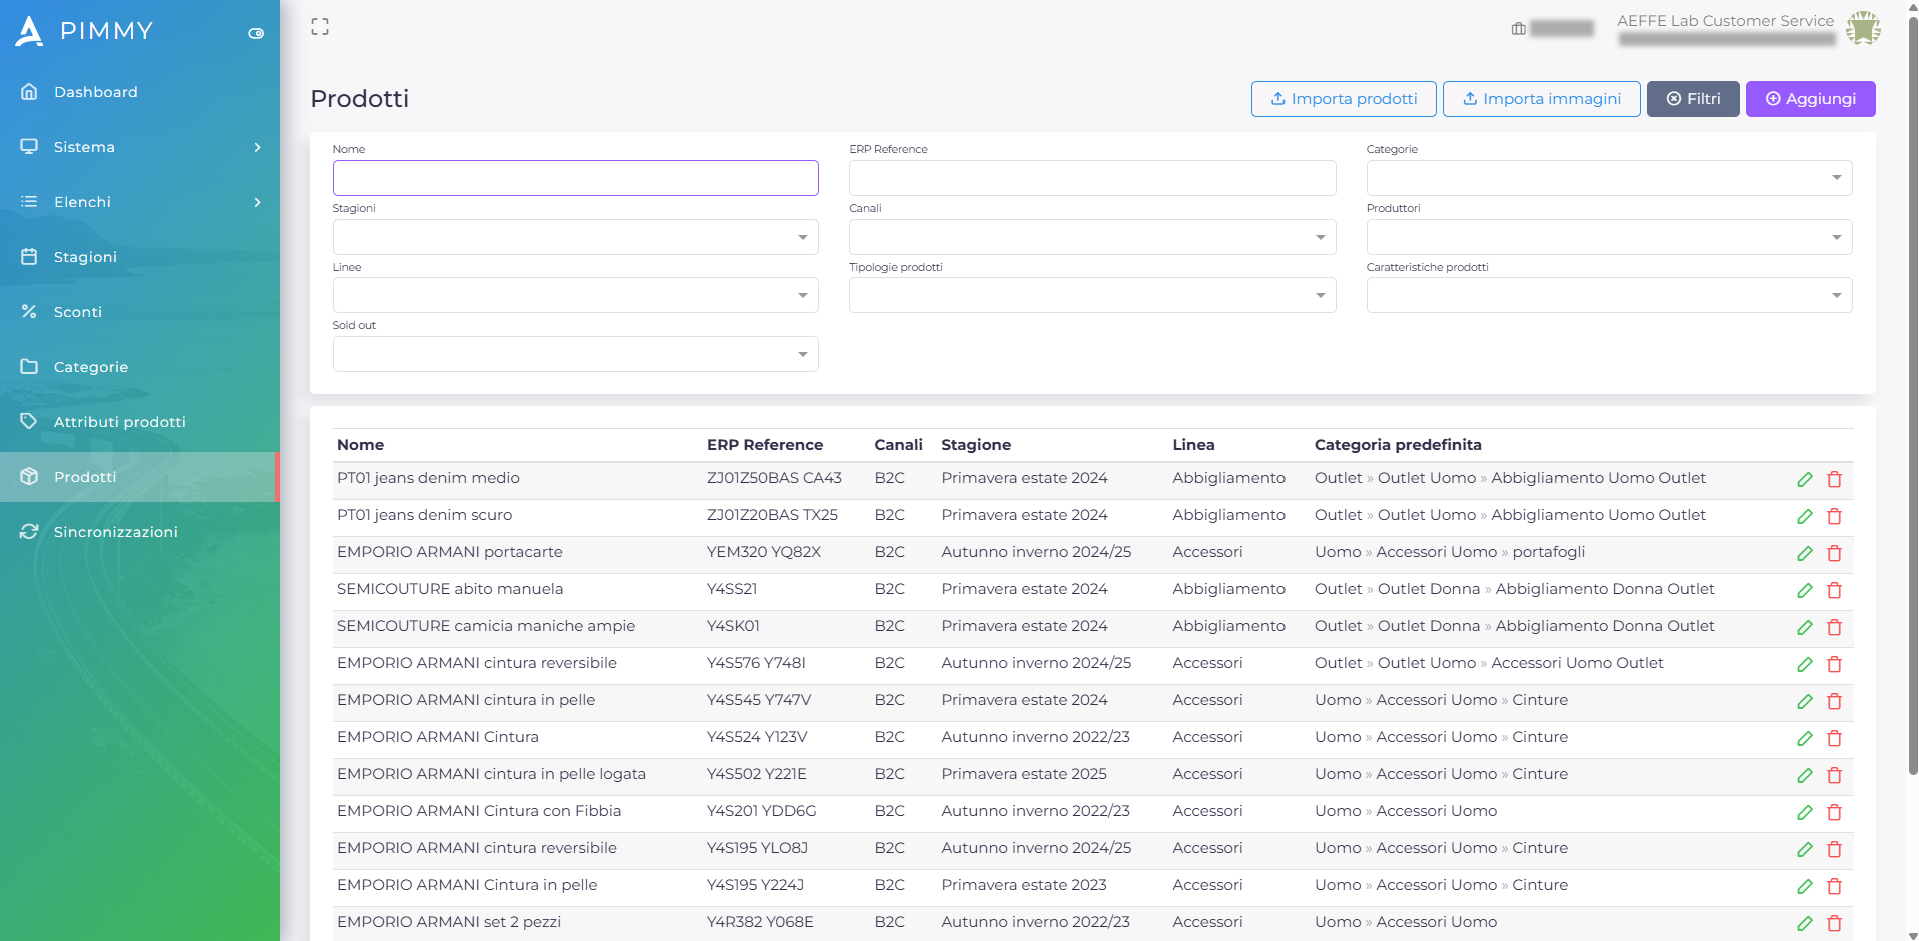Delete EMPORIO ARMANI set 2 pezzi

click(x=1834, y=924)
